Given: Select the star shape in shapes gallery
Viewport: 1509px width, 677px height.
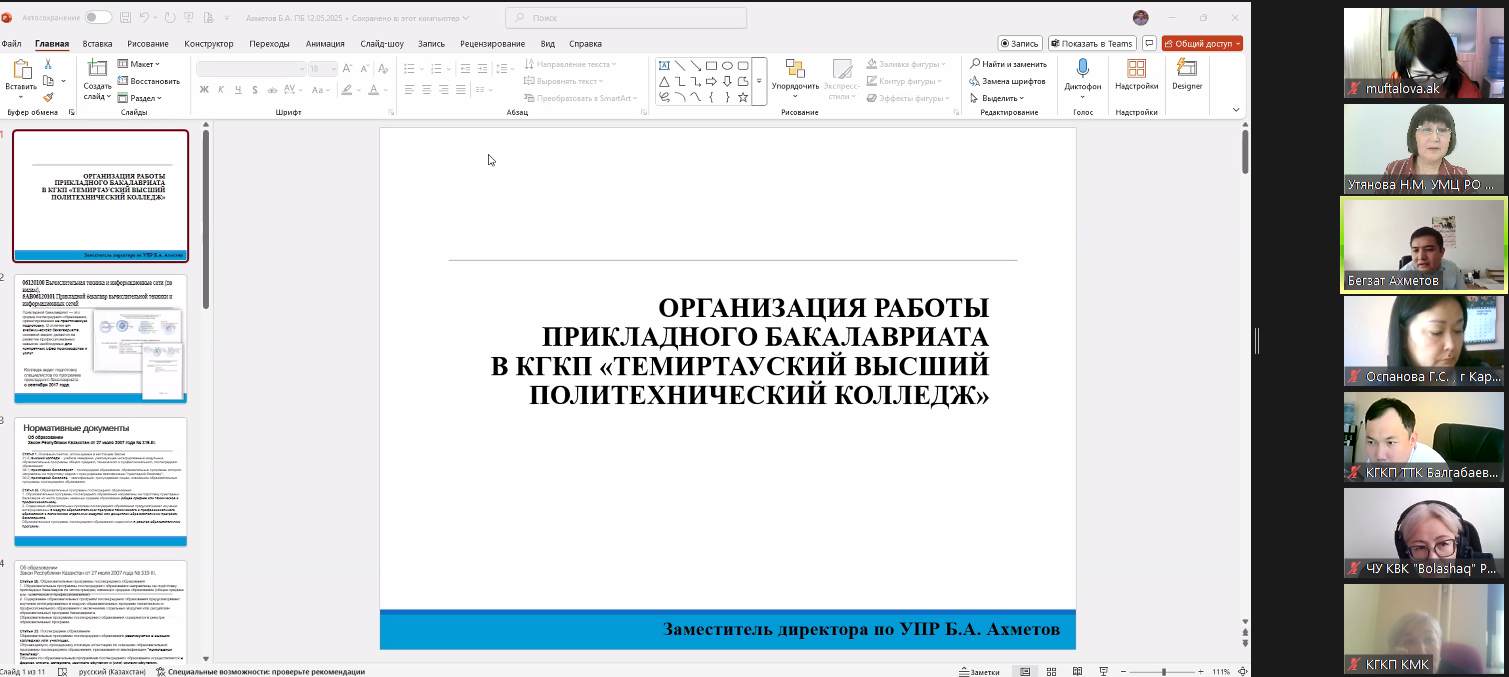Looking at the screenshot, I should click(x=742, y=97).
